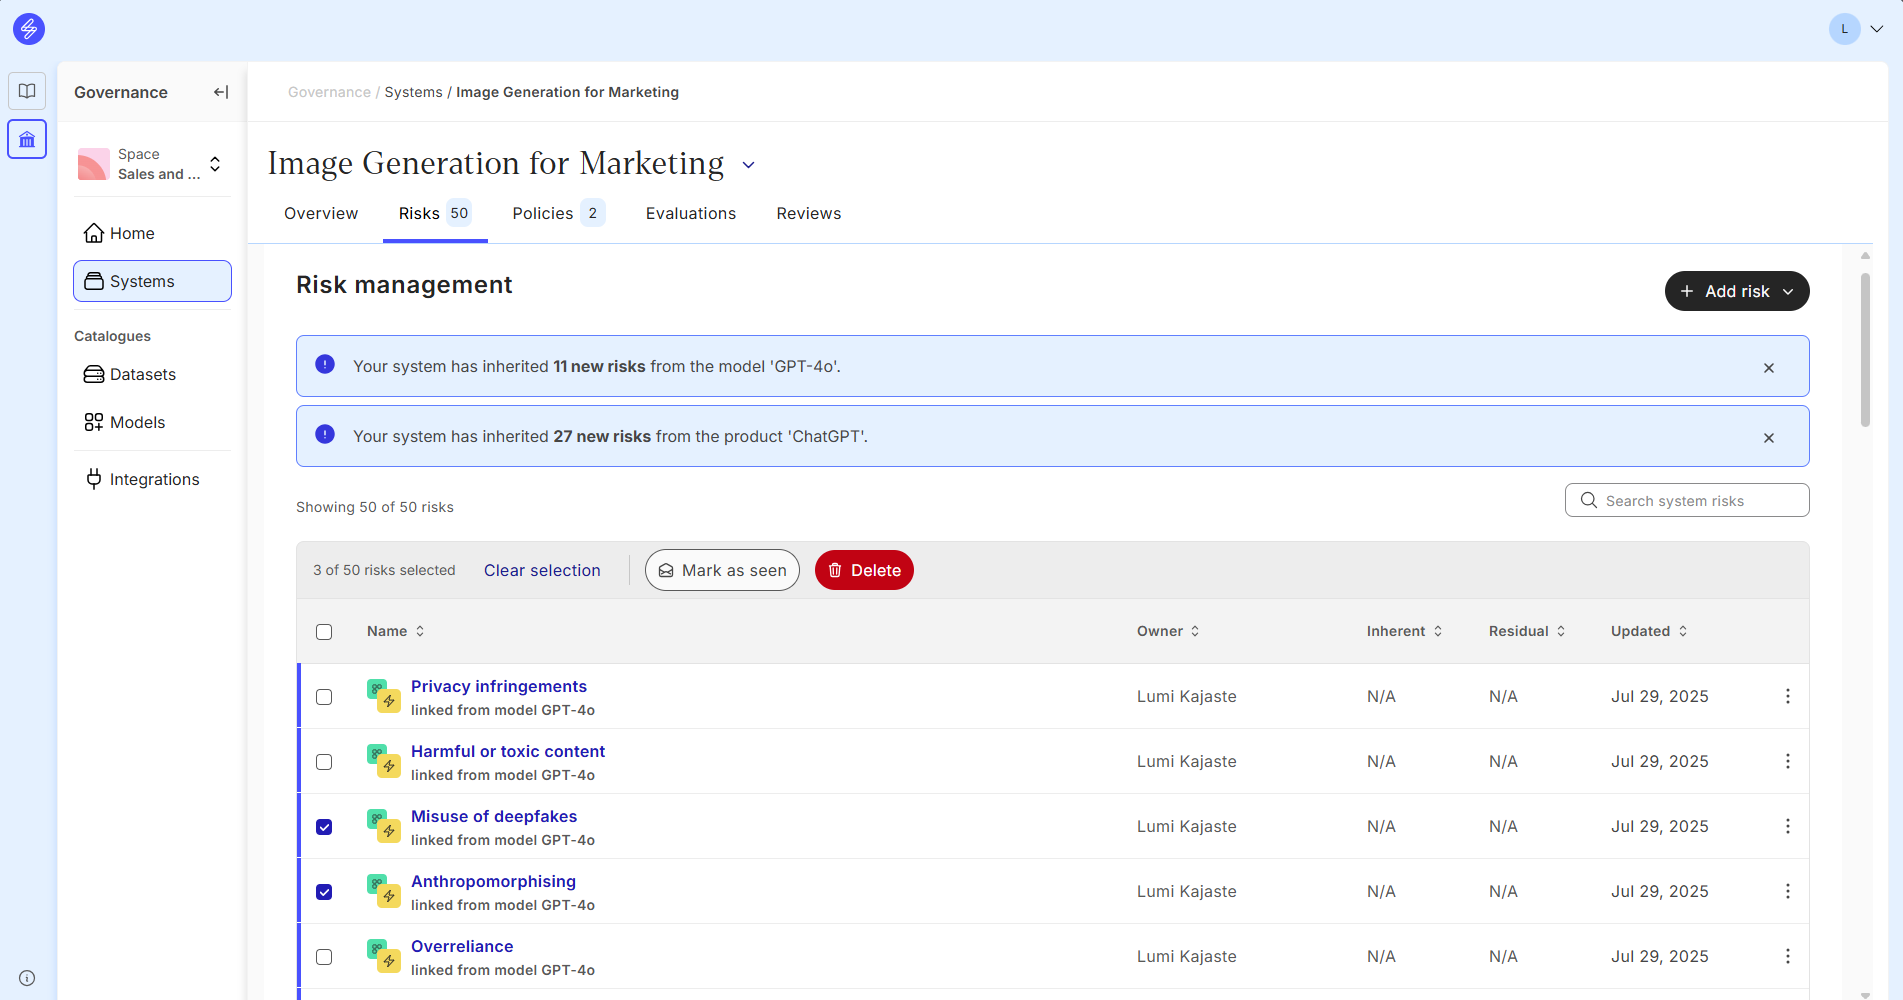The width and height of the screenshot is (1903, 1000).
Task: Open the kebab menu for Privacy infringements
Action: [x=1787, y=696]
